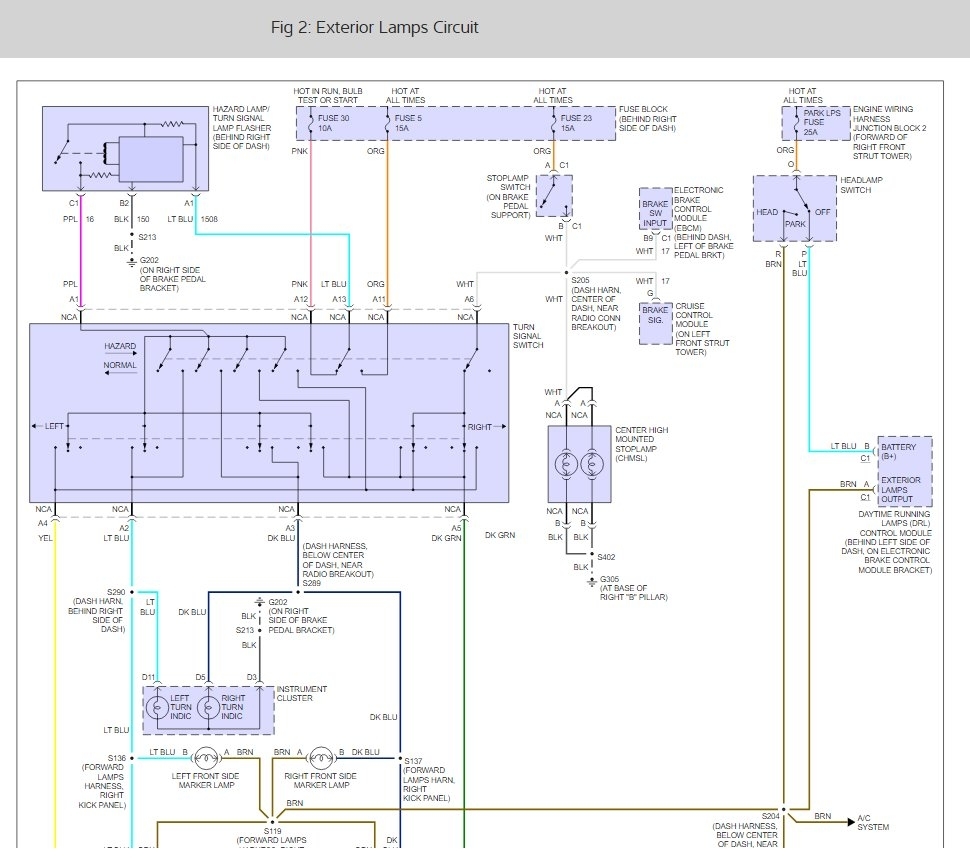Click the Brake Sig. cruise control box

tap(655, 324)
